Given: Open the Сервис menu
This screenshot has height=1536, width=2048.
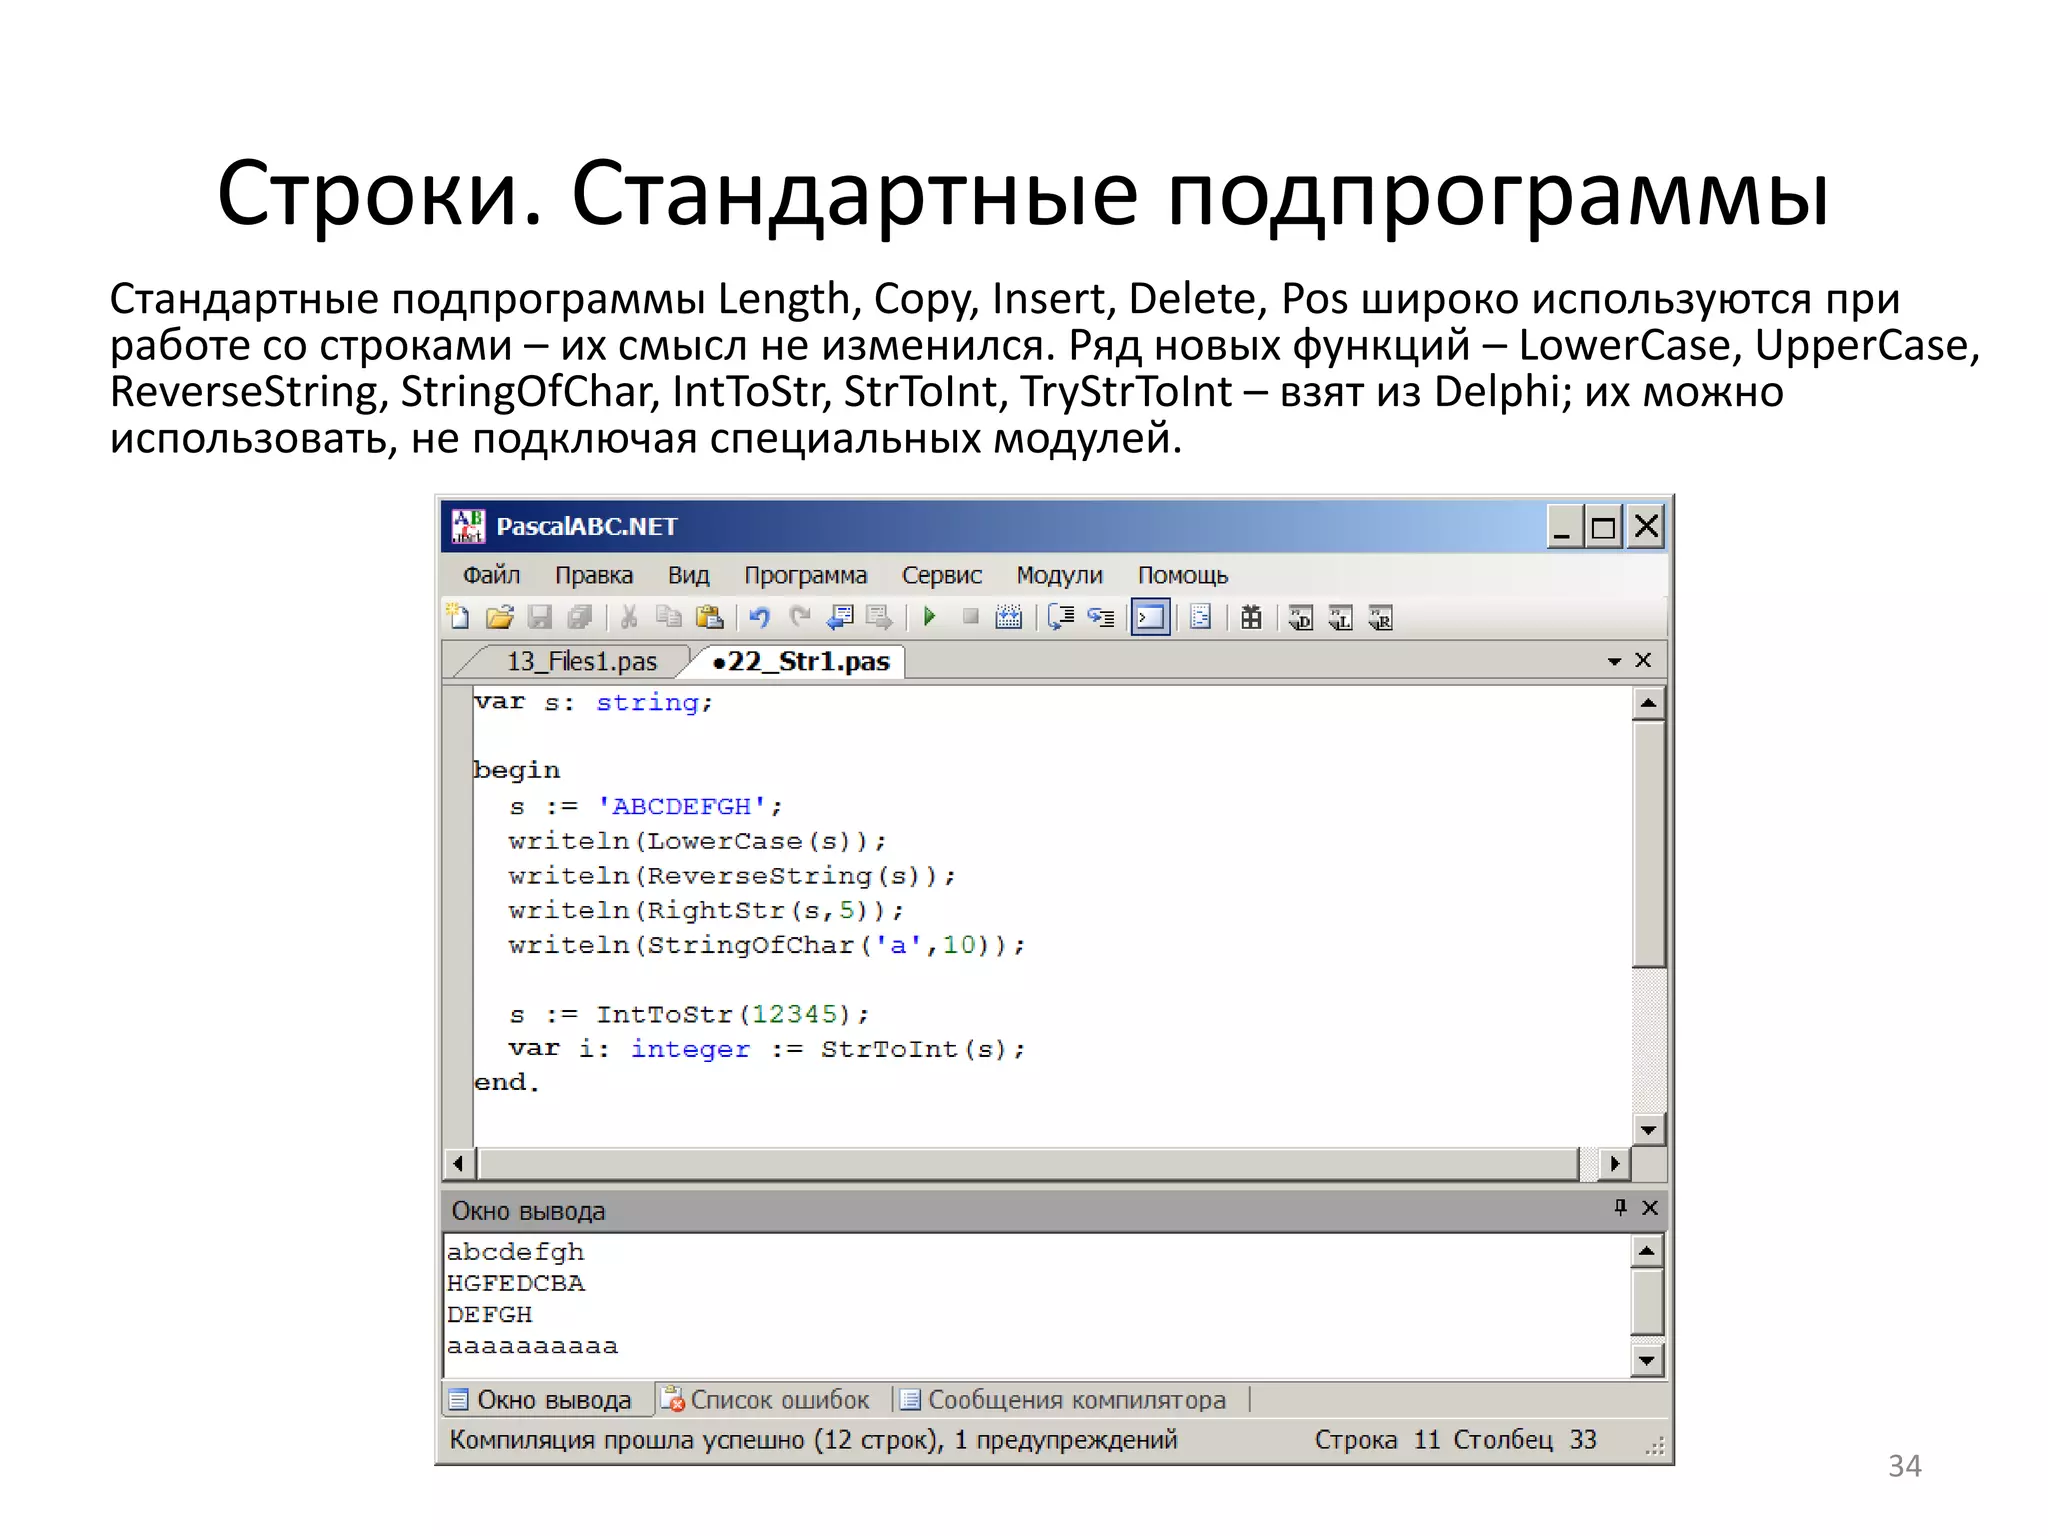Looking at the screenshot, I should (942, 575).
